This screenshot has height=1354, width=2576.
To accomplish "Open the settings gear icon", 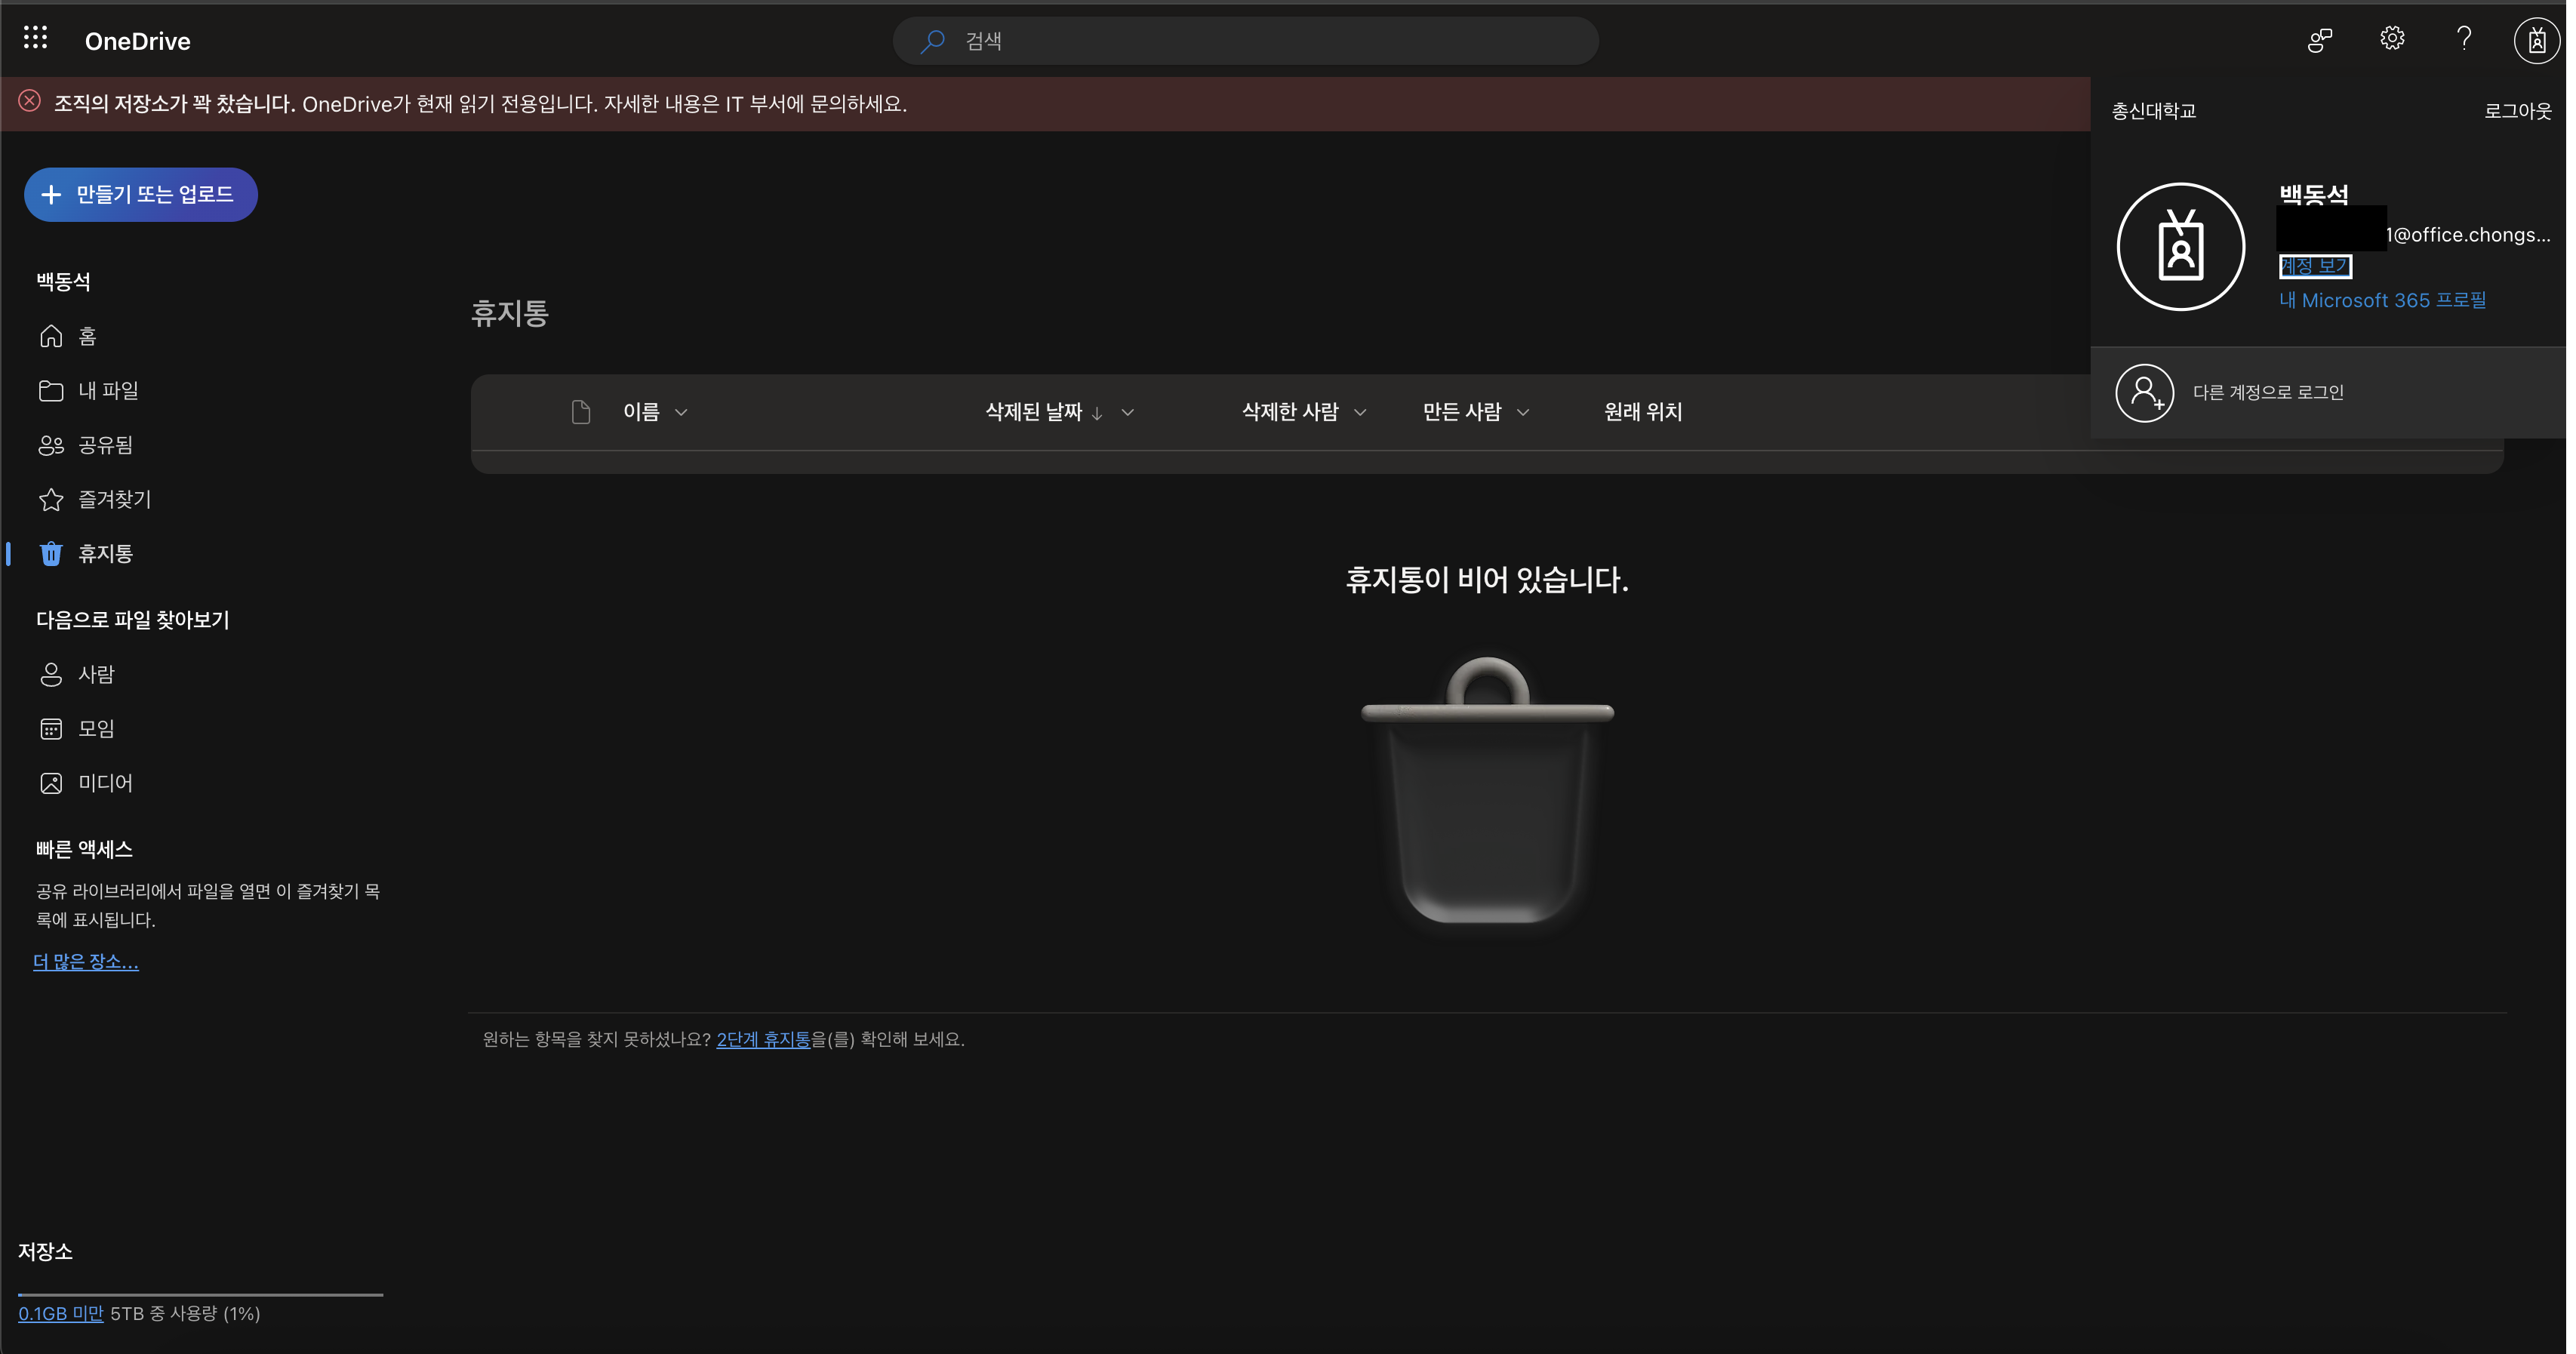I will (2391, 39).
